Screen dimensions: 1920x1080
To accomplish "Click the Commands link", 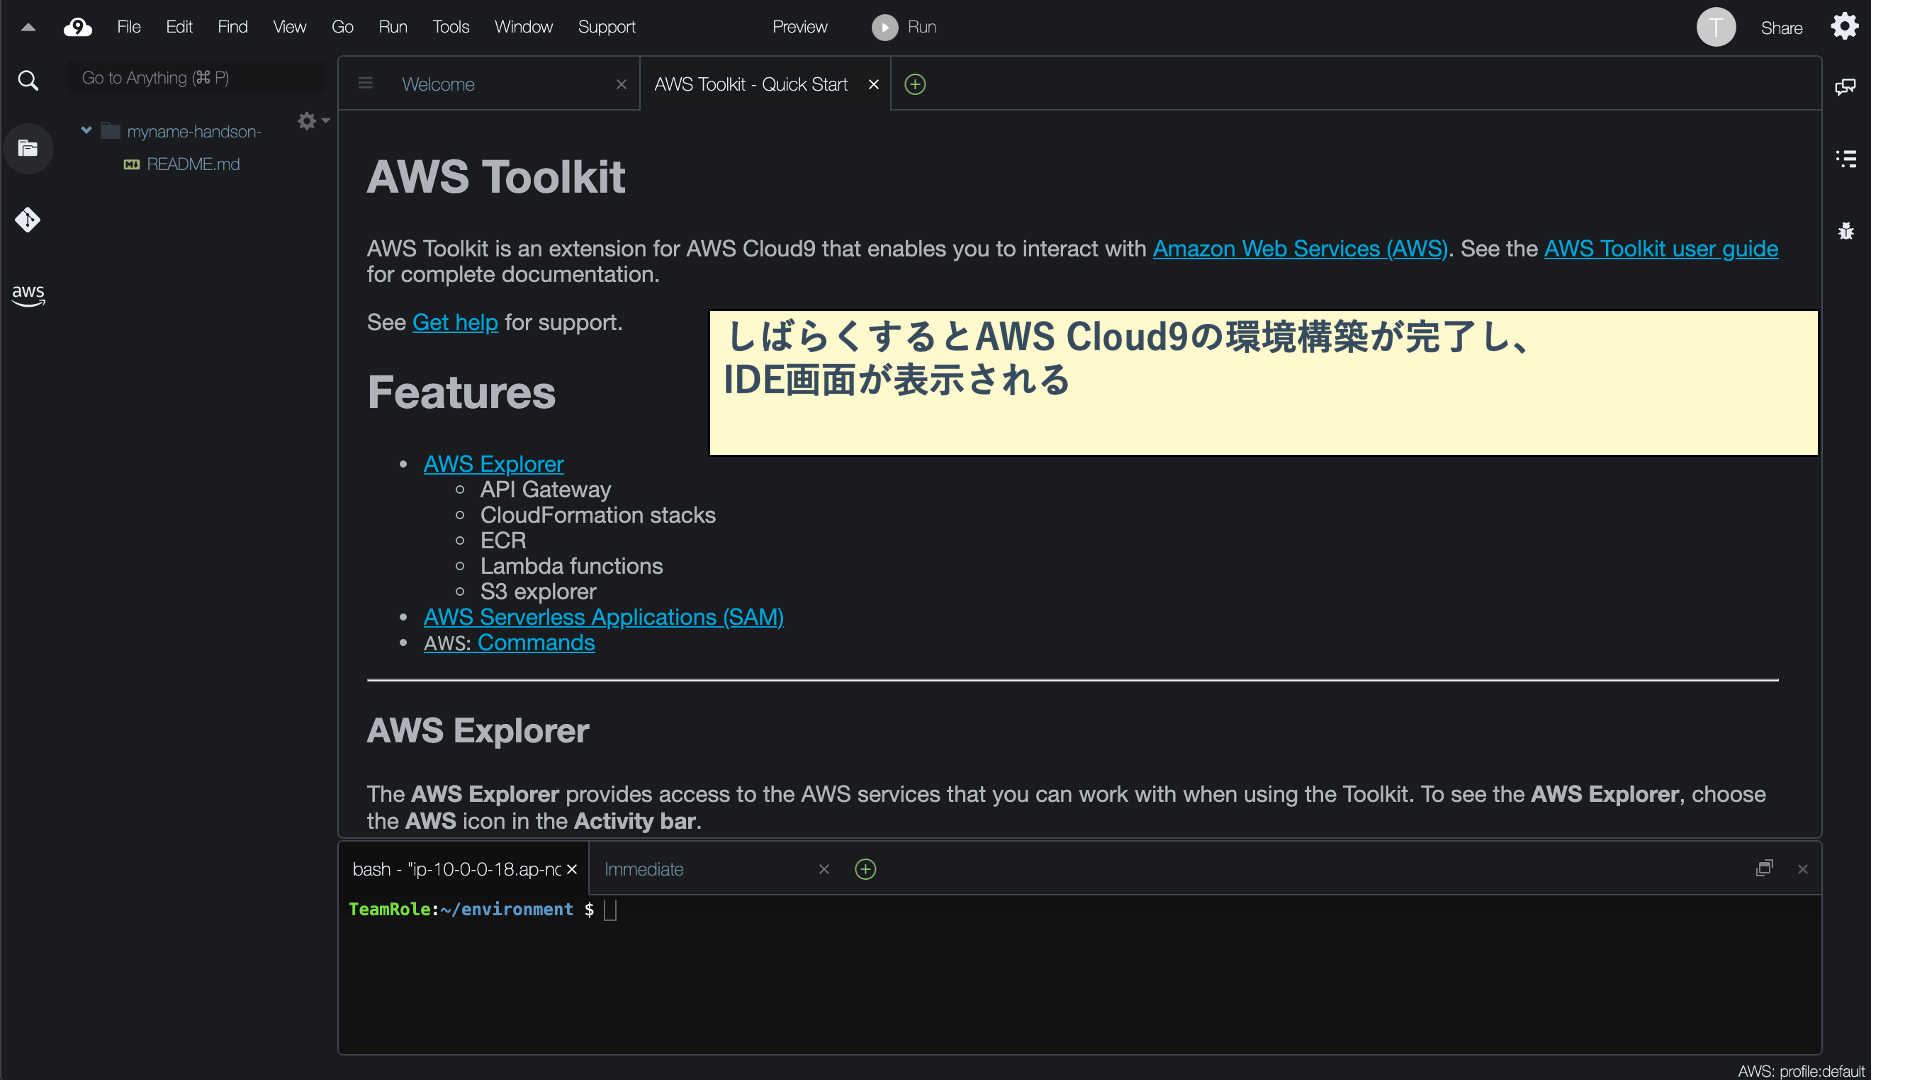I will (x=536, y=643).
